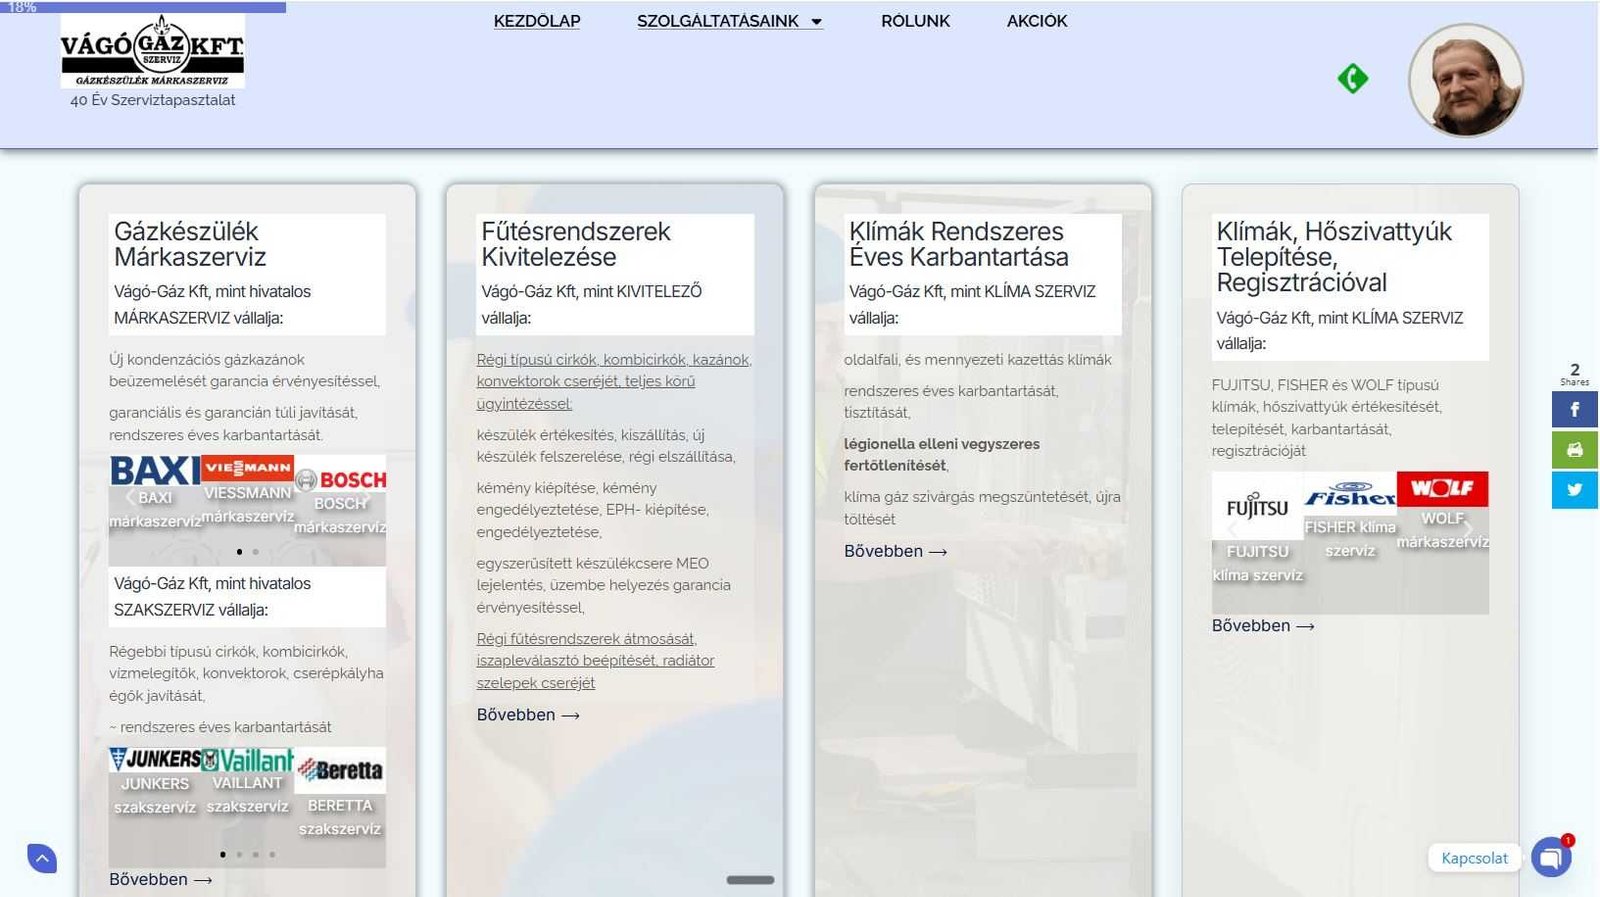This screenshot has height=897, width=1600.
Task: Click the man's profile portrait photo
Action: pyautogui.click(x=1465, y=80)
